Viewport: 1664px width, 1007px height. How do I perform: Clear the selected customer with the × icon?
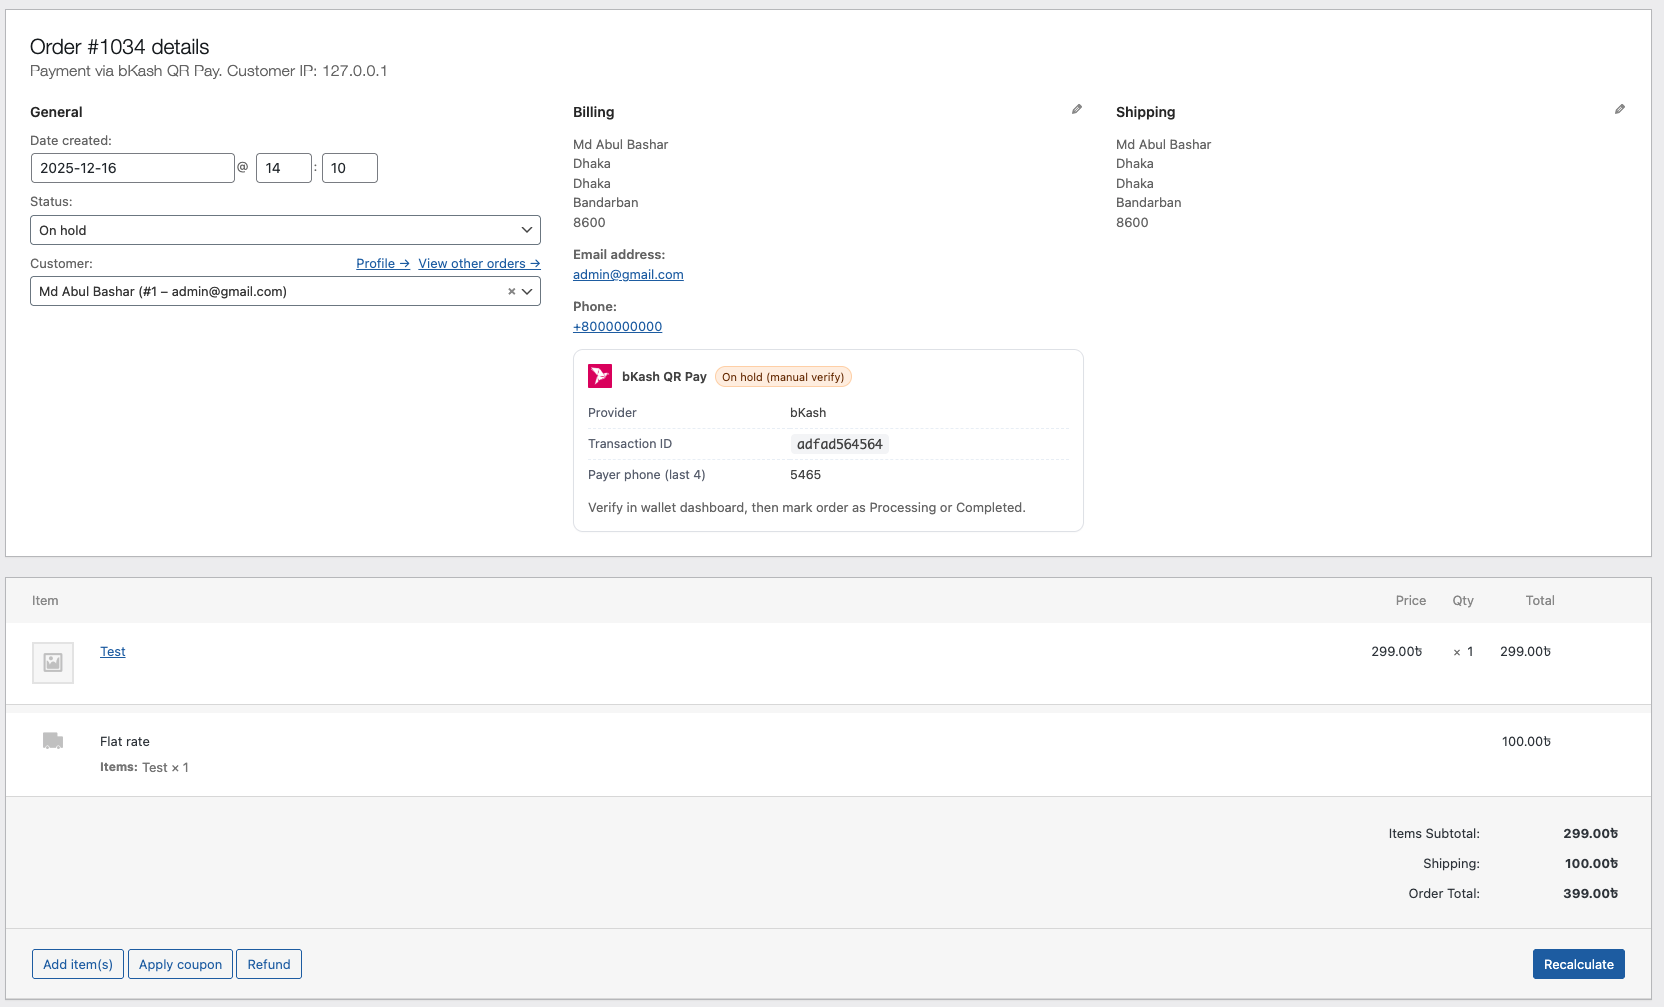point(511,291)
